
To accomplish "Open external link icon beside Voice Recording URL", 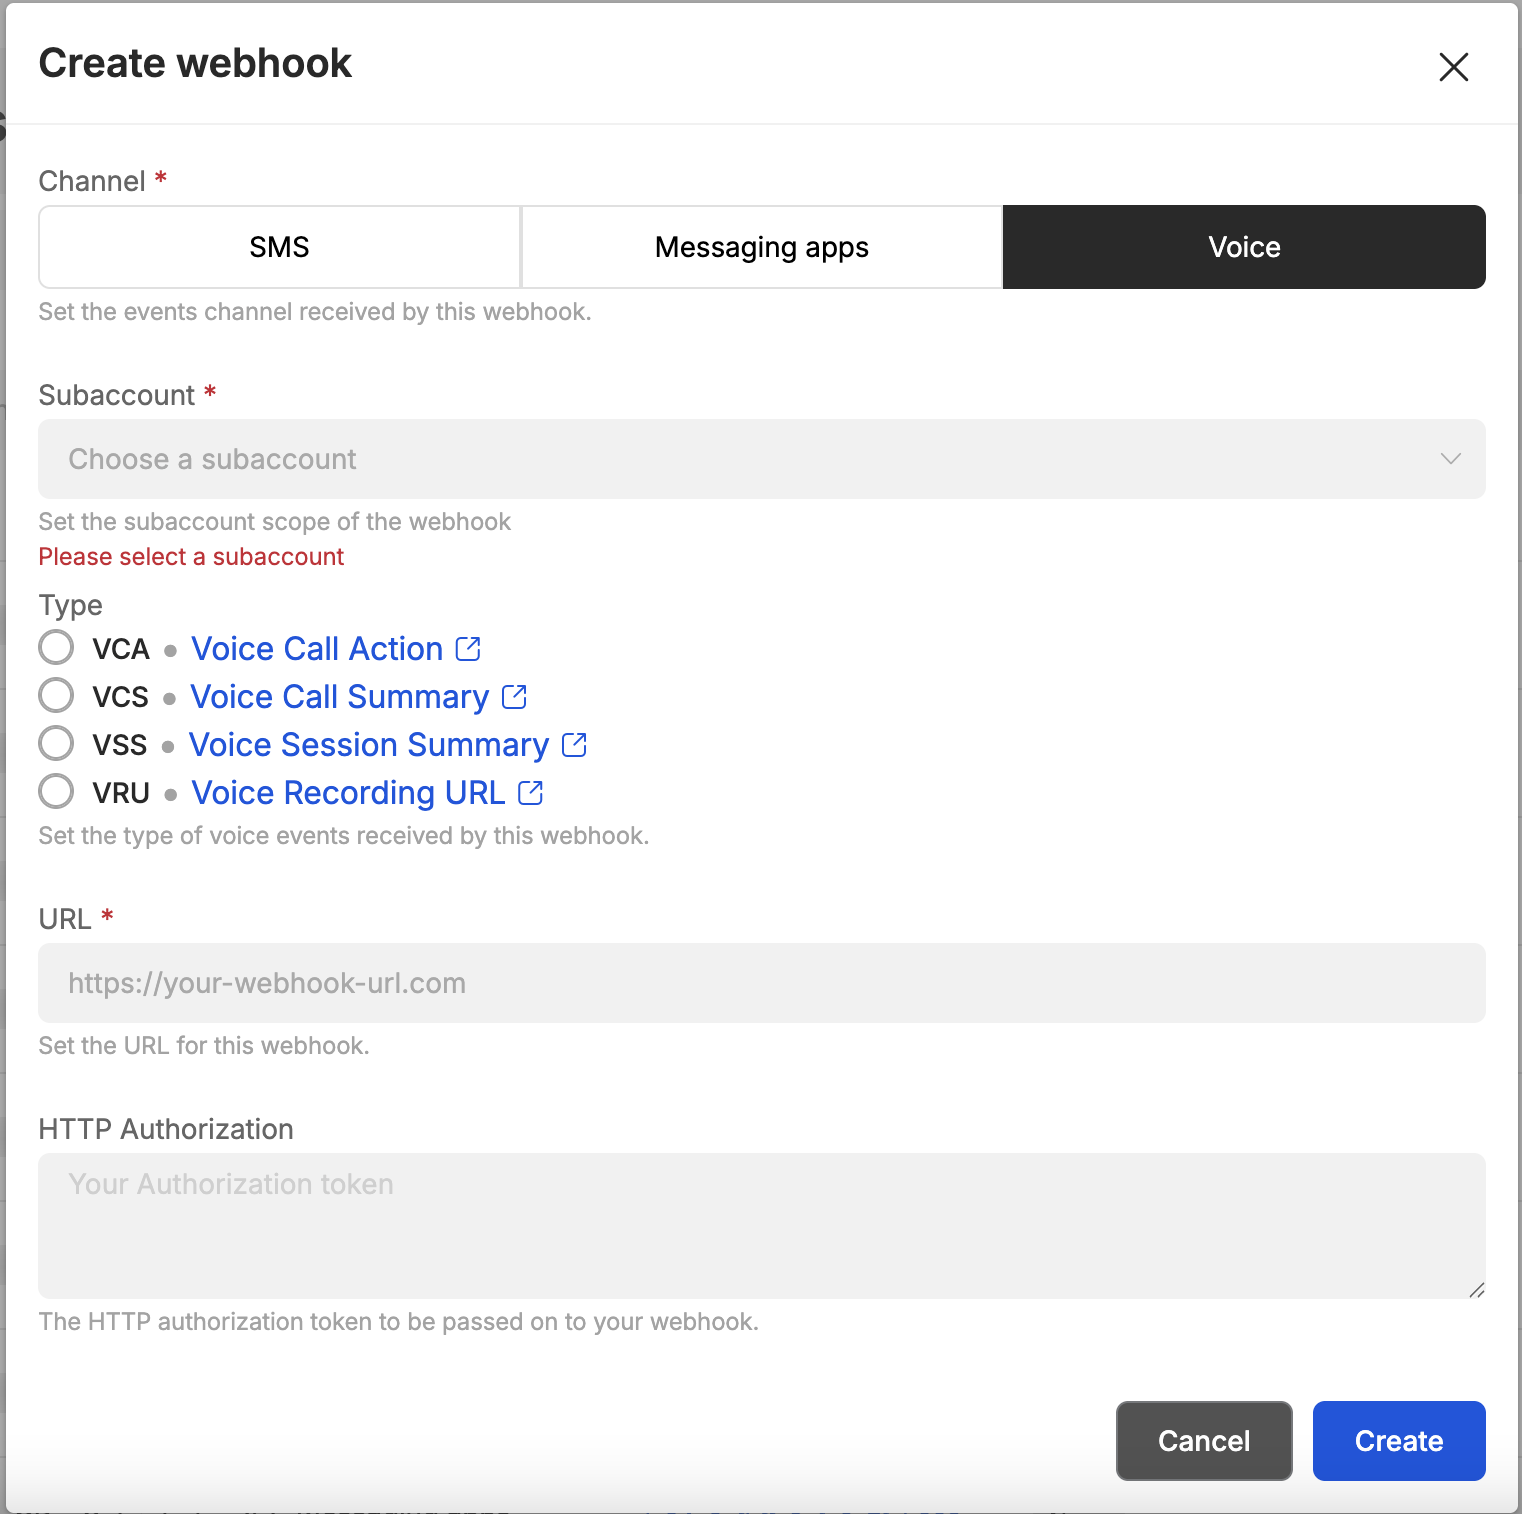I will click(531, 793).
